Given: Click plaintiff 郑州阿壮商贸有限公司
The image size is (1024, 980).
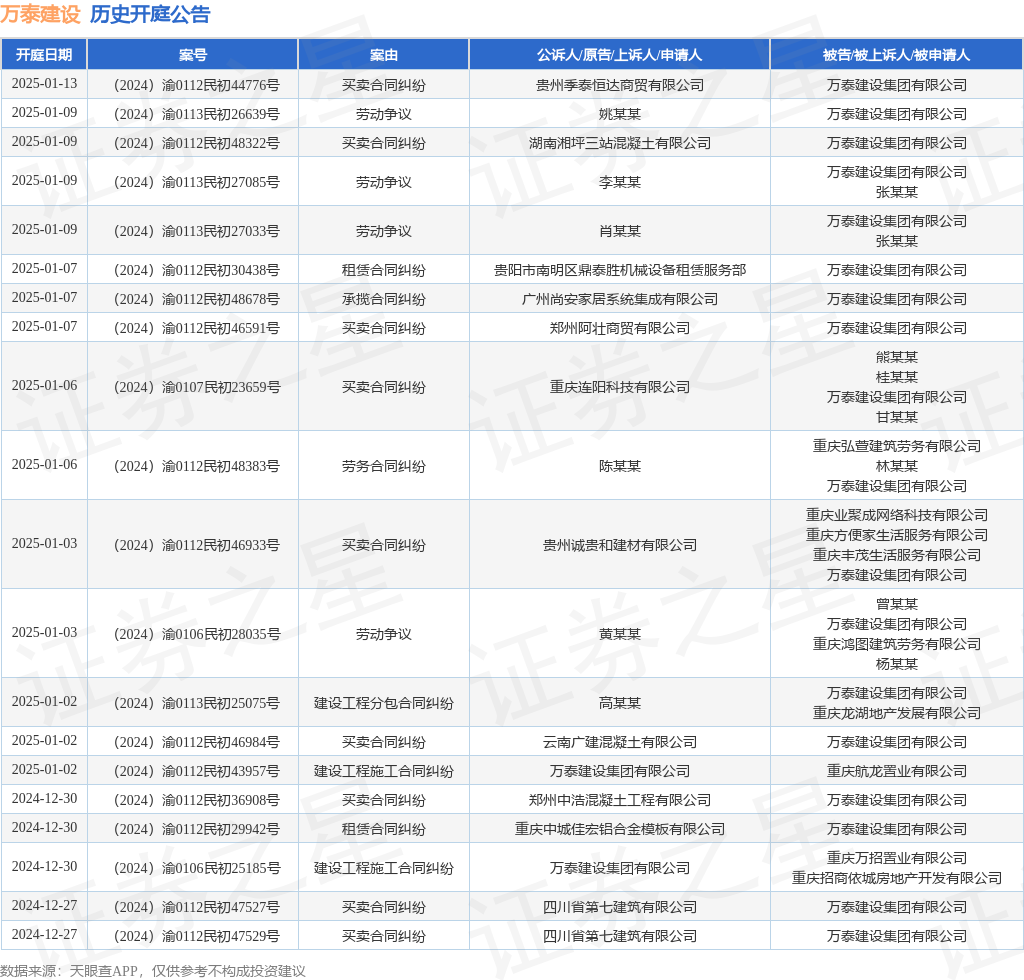Looking at the screenshot, I should coord(620,328).
